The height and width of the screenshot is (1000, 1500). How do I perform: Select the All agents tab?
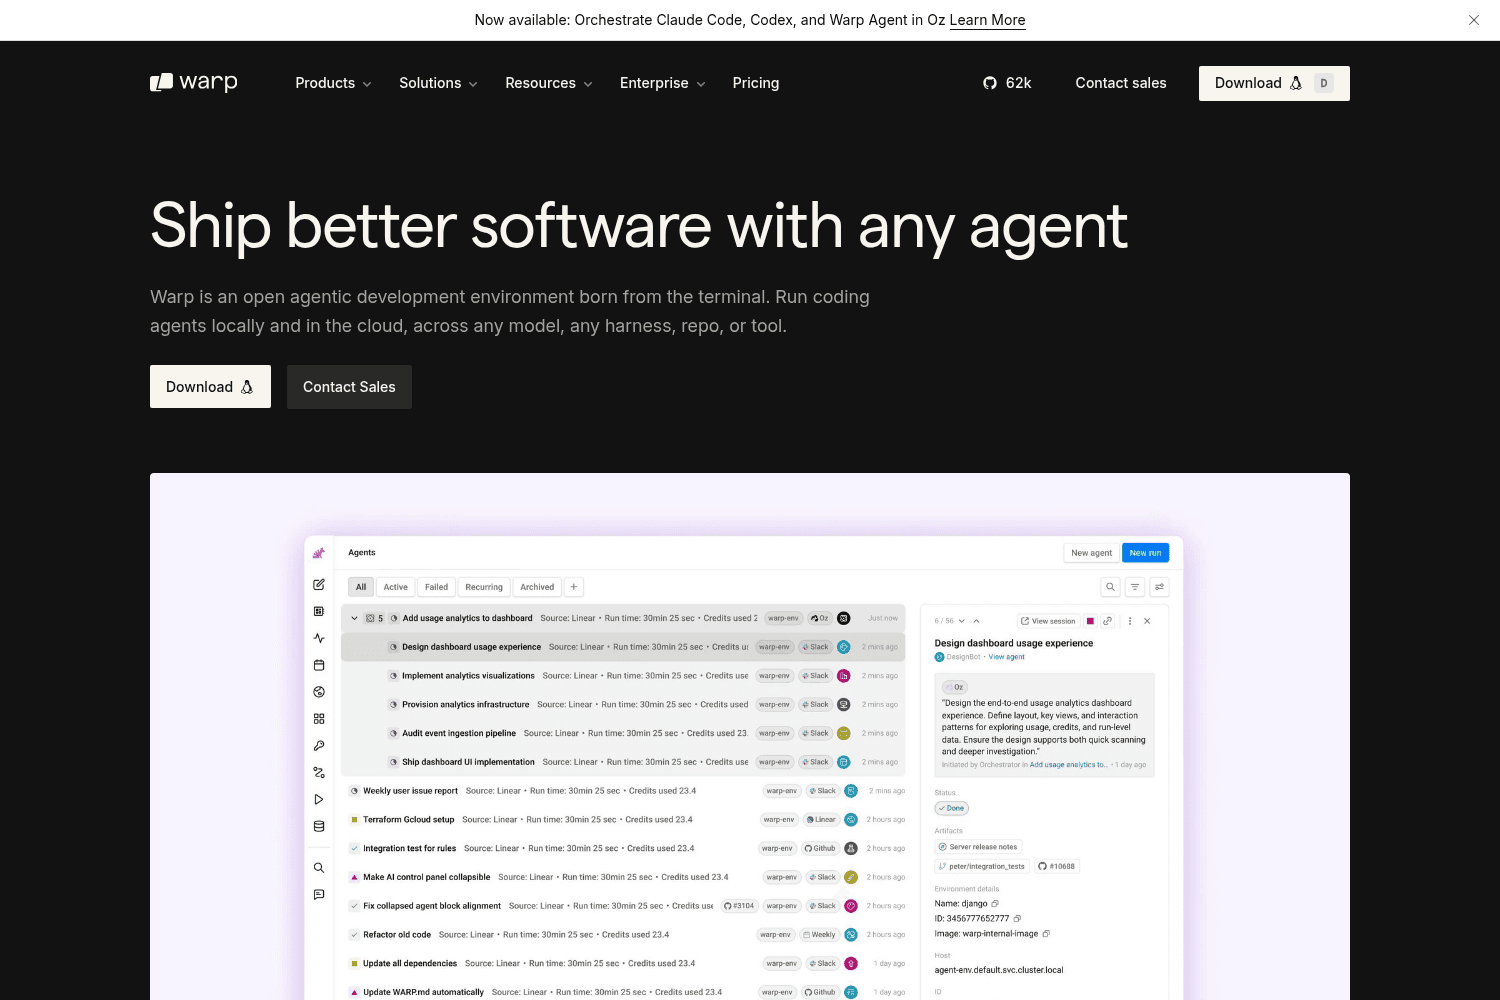tap(361, 587)
